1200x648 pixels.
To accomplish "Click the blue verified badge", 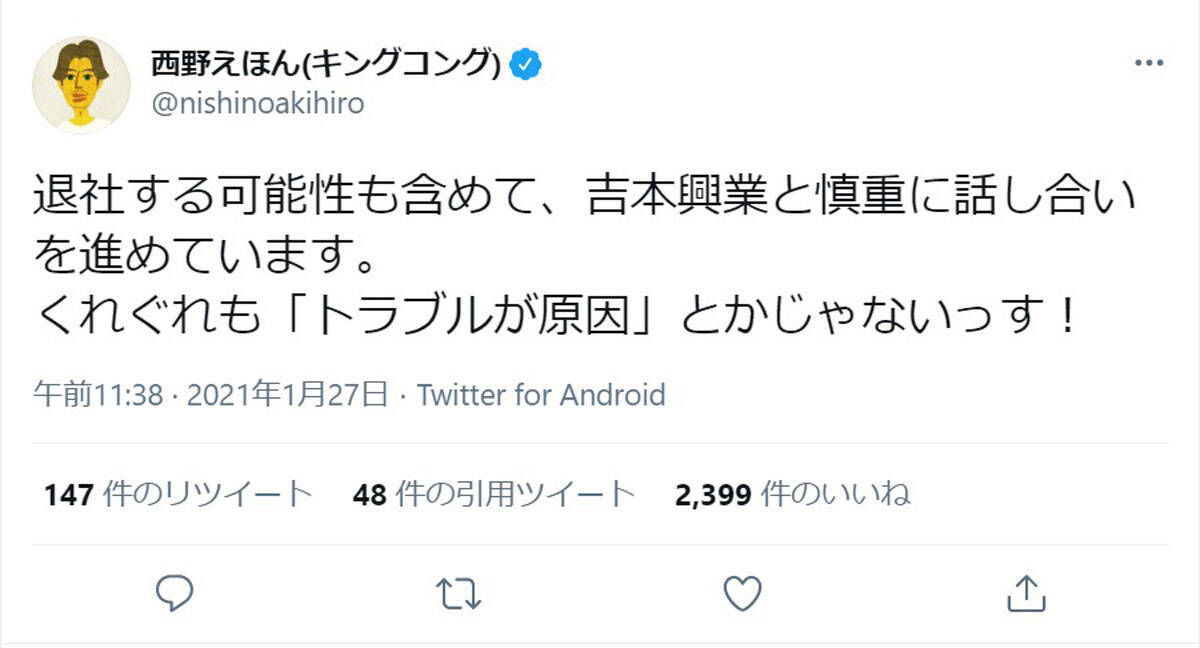I will [526, 64].
